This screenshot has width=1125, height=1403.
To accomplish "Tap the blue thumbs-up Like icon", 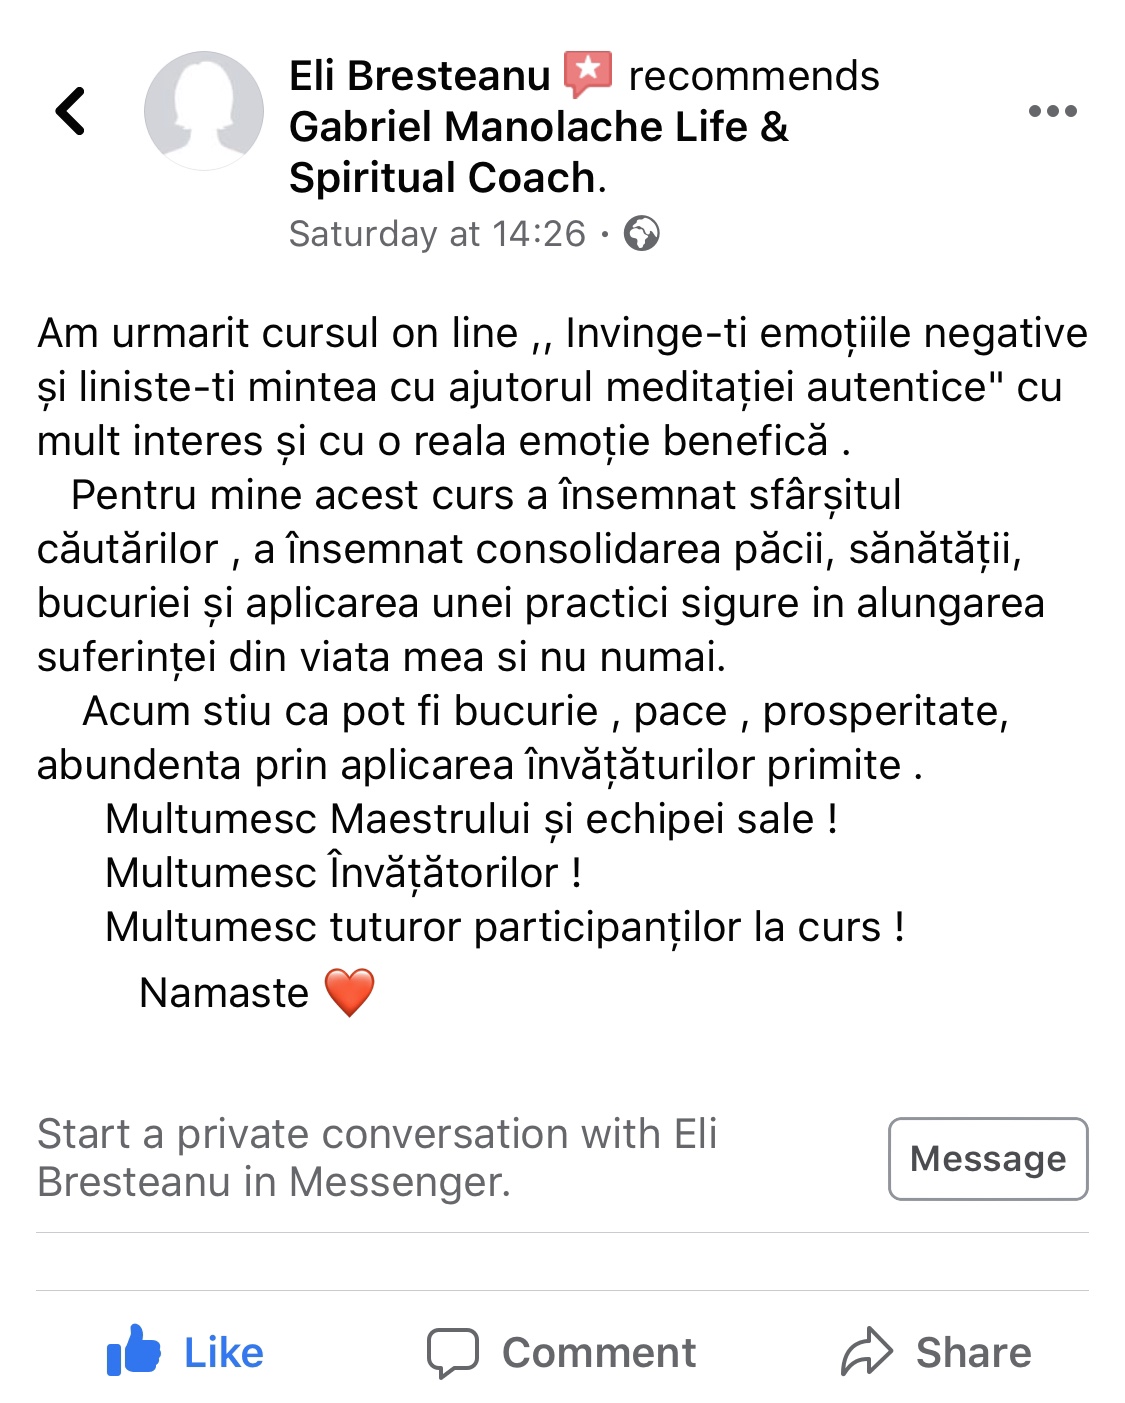I will (x=134, y=1352).
